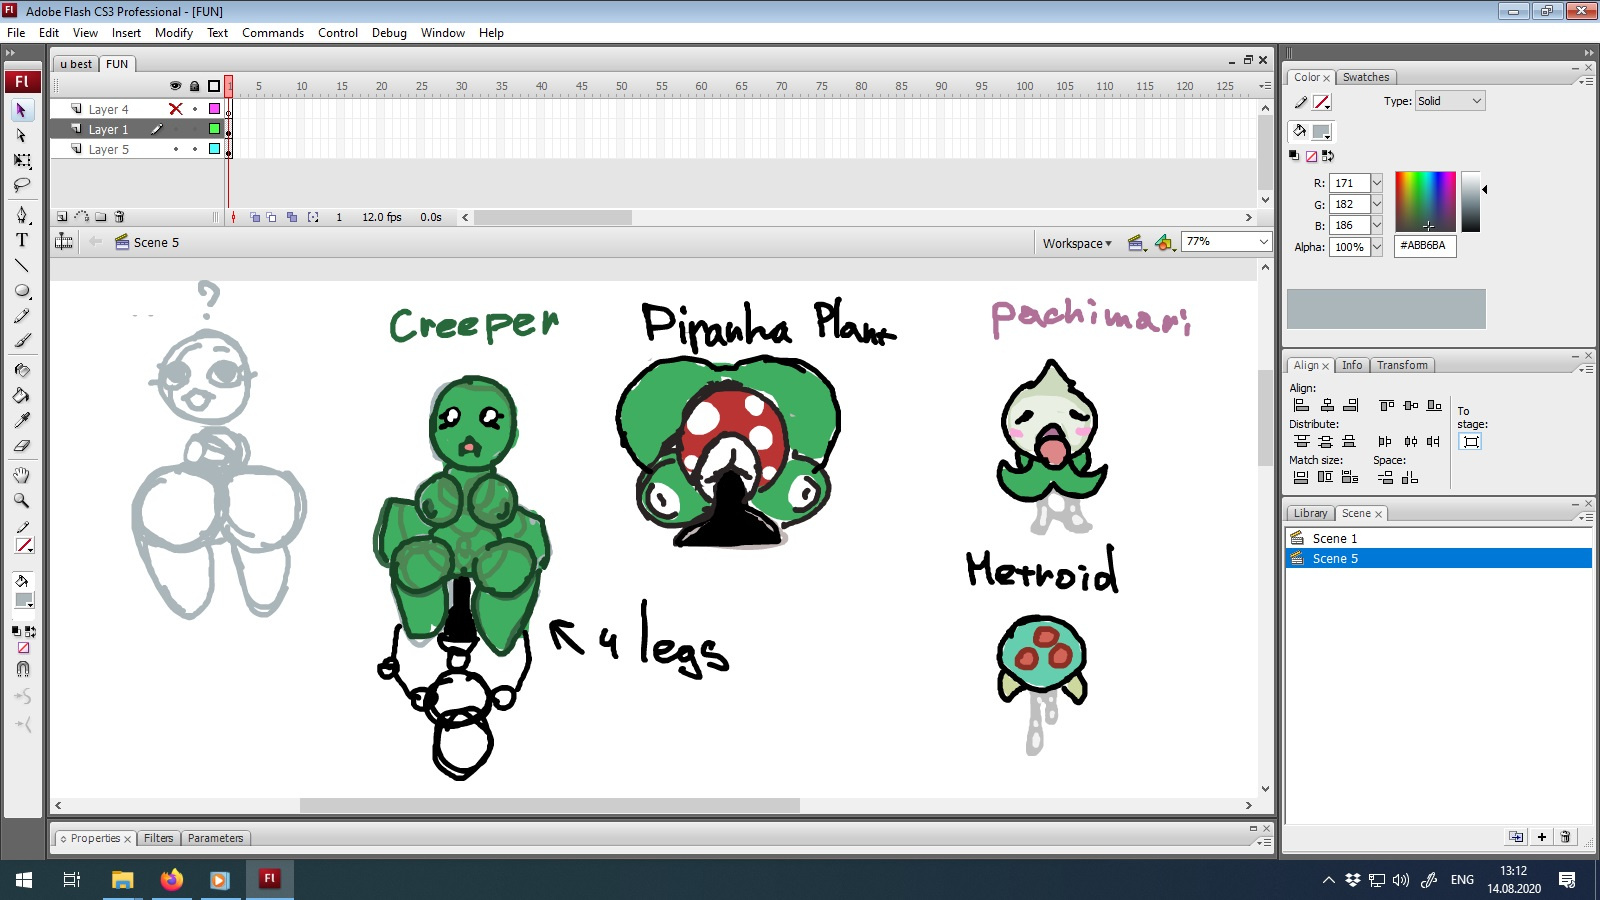Image resolution: width=1600 pixels, height=900 pixels.
Task: Click the Scene 5 label in edit bar
Action: (156, 243)
